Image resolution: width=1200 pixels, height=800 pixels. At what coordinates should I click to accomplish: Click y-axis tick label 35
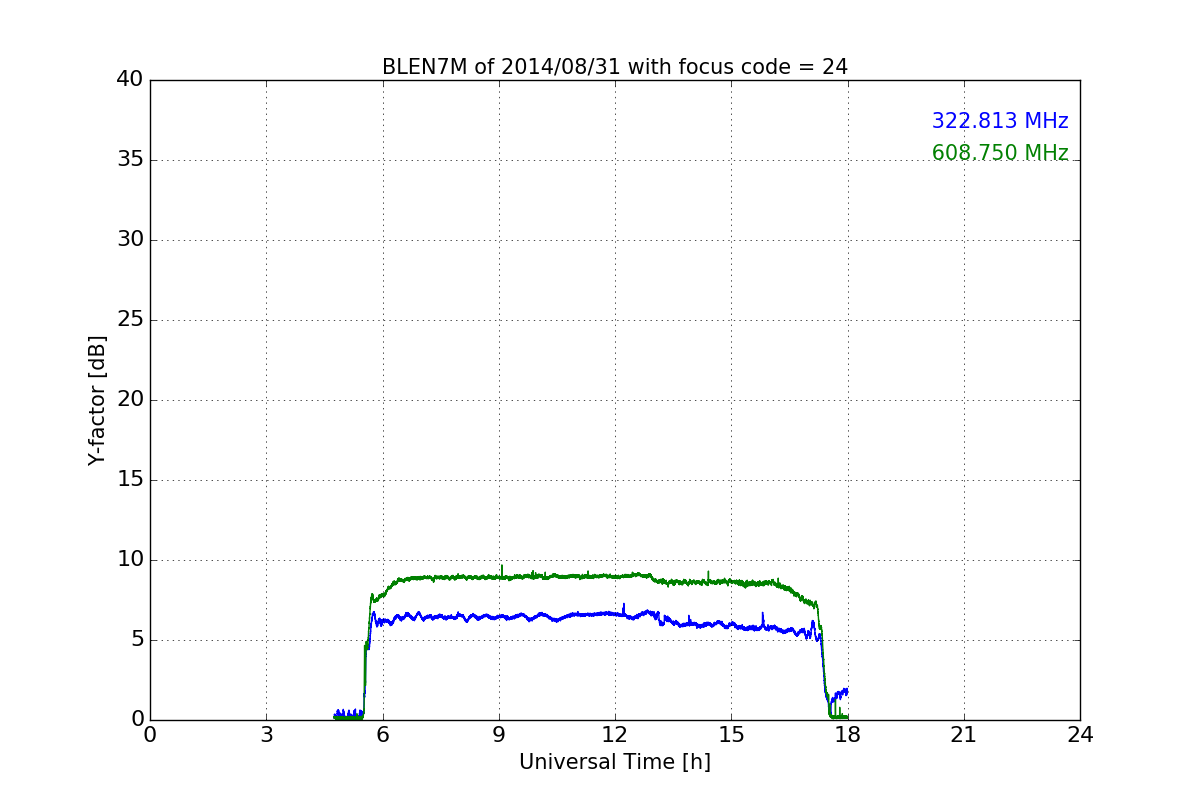(130, 160)
